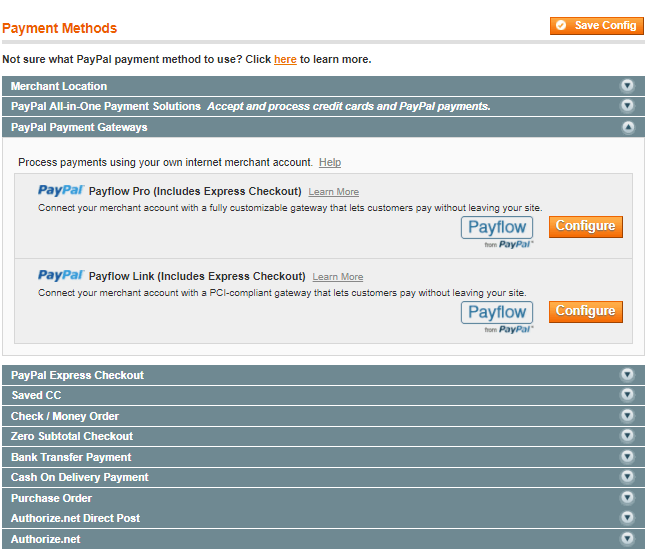
Task: Open Learn More link for Payflow Pro
Action: click(333, 192)
